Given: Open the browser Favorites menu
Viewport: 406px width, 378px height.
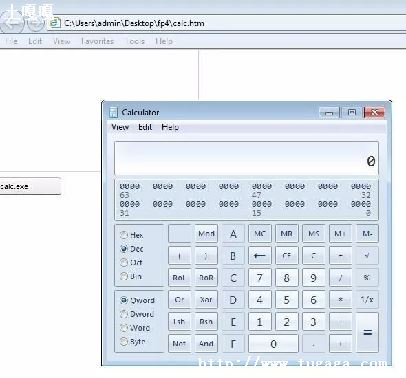Looking at the screenshot, I should (98, 41).
